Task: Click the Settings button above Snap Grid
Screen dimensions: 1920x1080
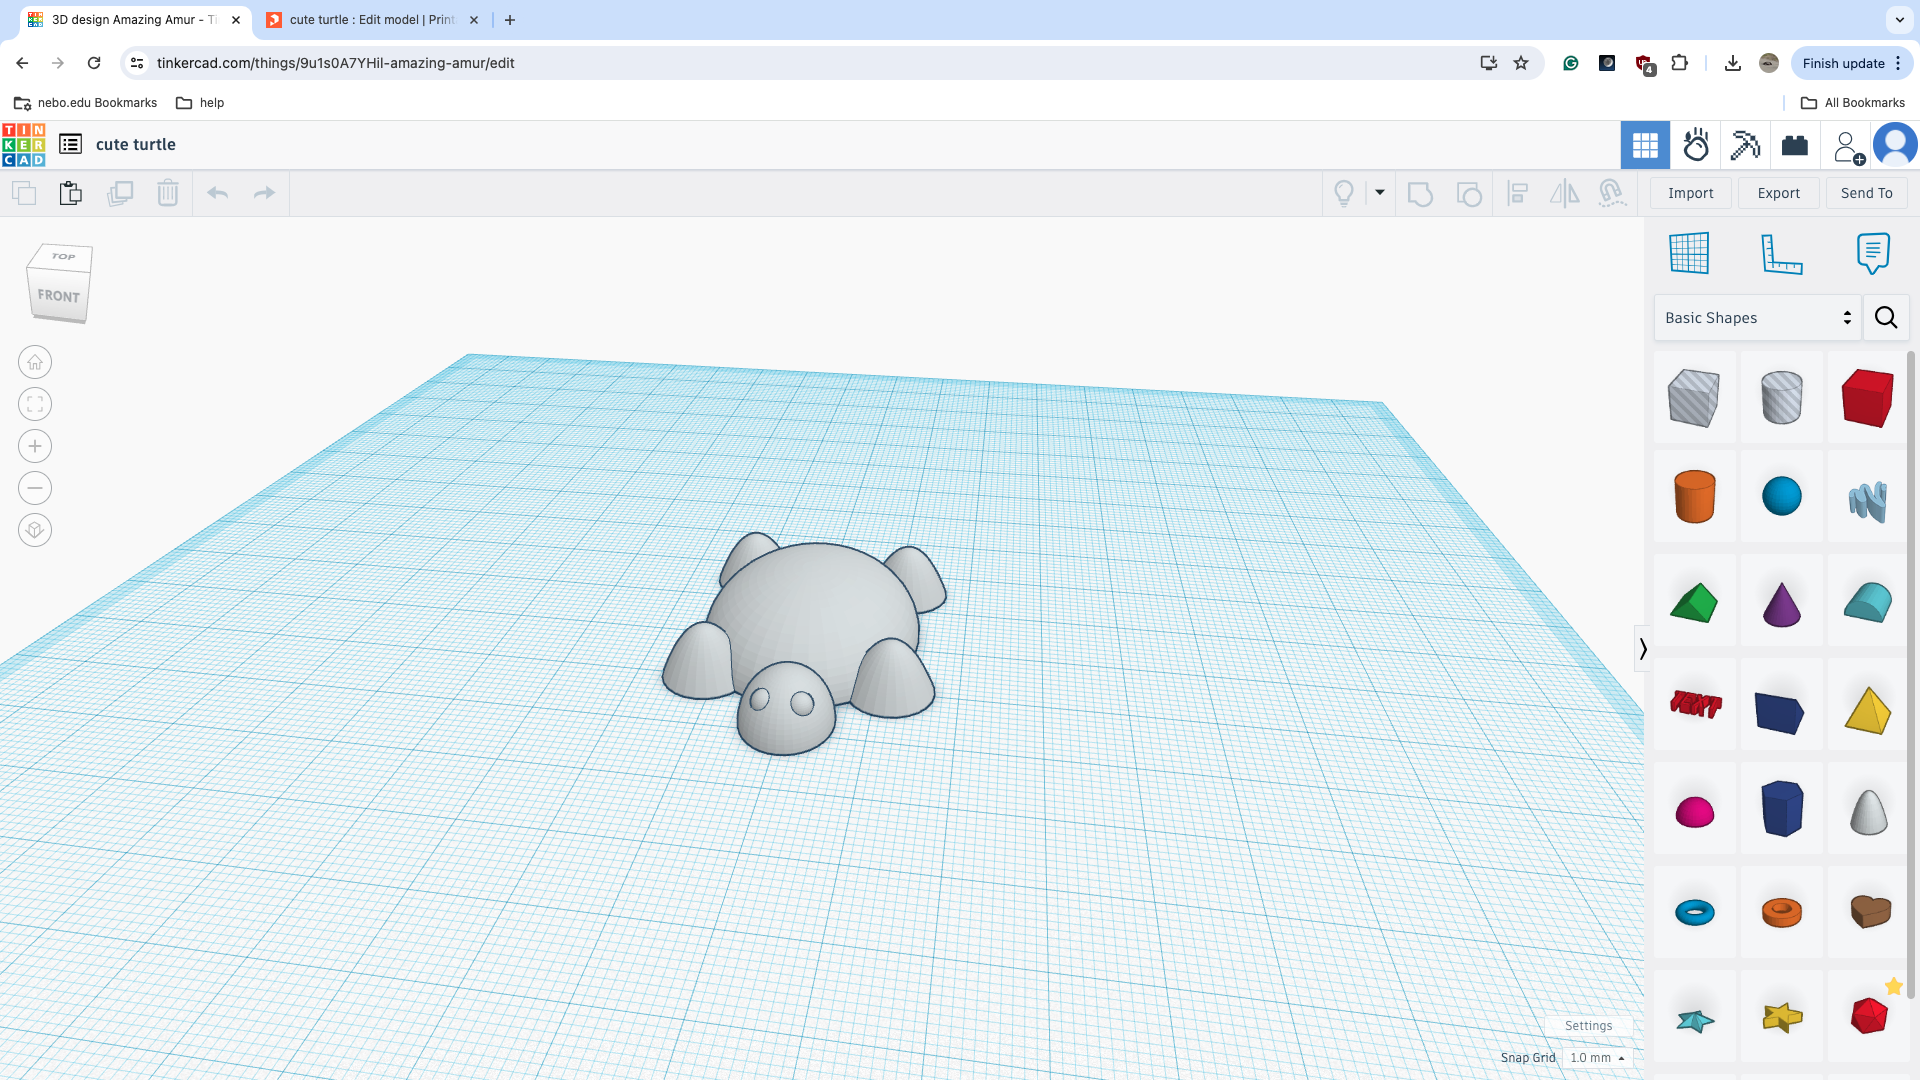Action: (1588, 1026)
